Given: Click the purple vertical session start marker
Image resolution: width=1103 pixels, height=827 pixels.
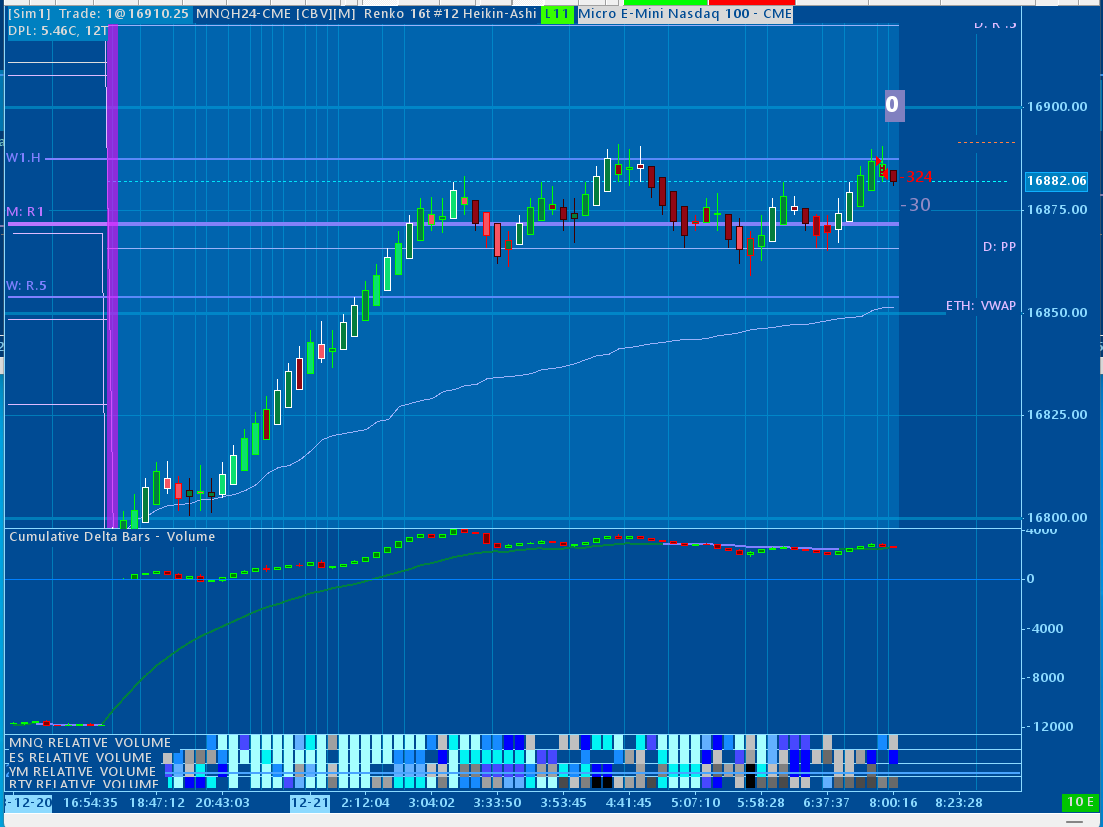Looking at the screenshot, I should pos(111,278).
